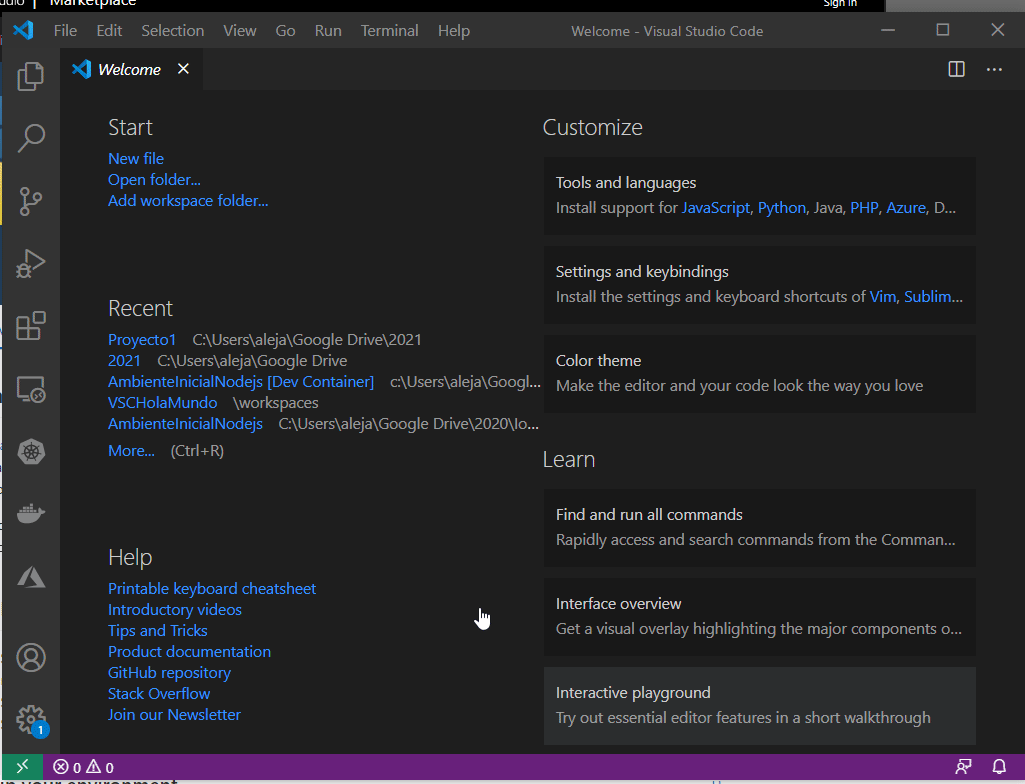The image size is (1025, 784).
Task: Open the Remote Explorer sidebar
Action: pos(31,389)
